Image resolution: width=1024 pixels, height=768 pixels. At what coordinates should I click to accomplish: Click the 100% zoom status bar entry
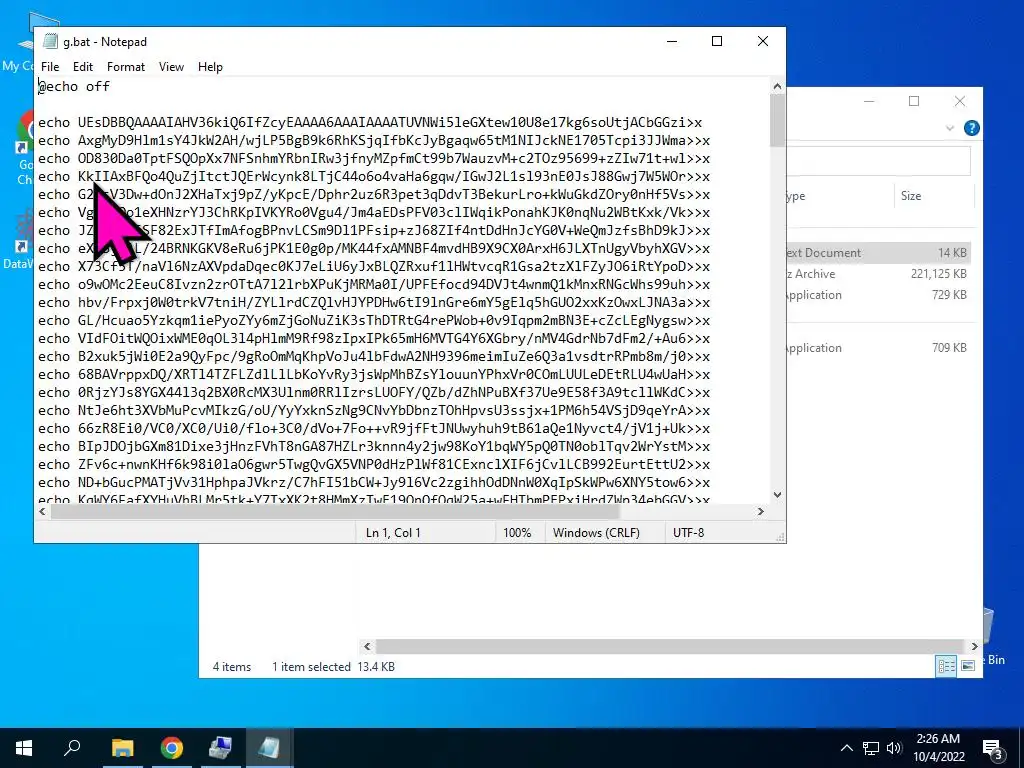click(x=517, y=533)
